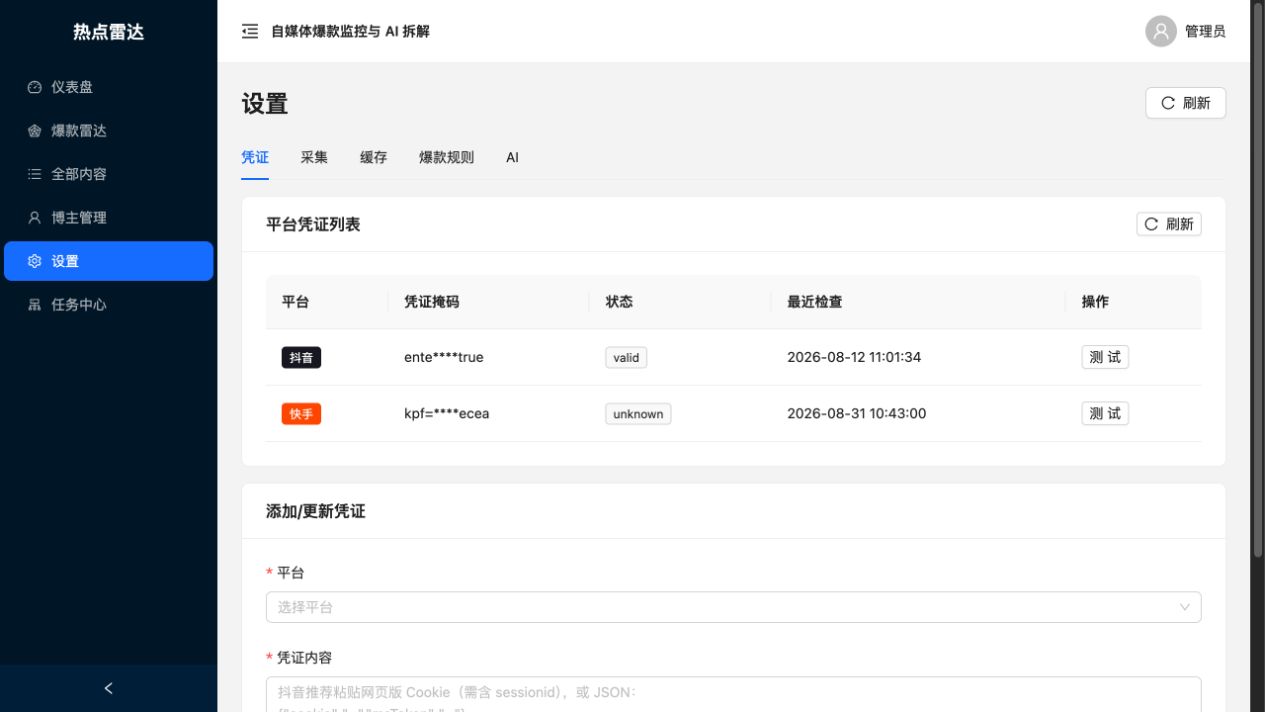This screenshot has width=1265, height=712.
Task: Click timestamp 2026-08-12 11:01:34
Action: pos(854,357)
